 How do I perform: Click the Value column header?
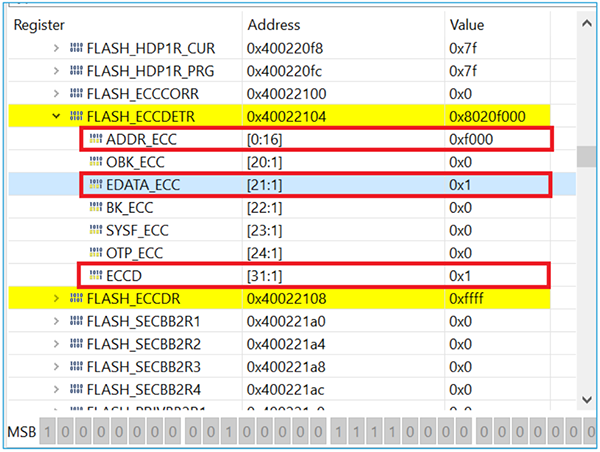coord(500,24)
